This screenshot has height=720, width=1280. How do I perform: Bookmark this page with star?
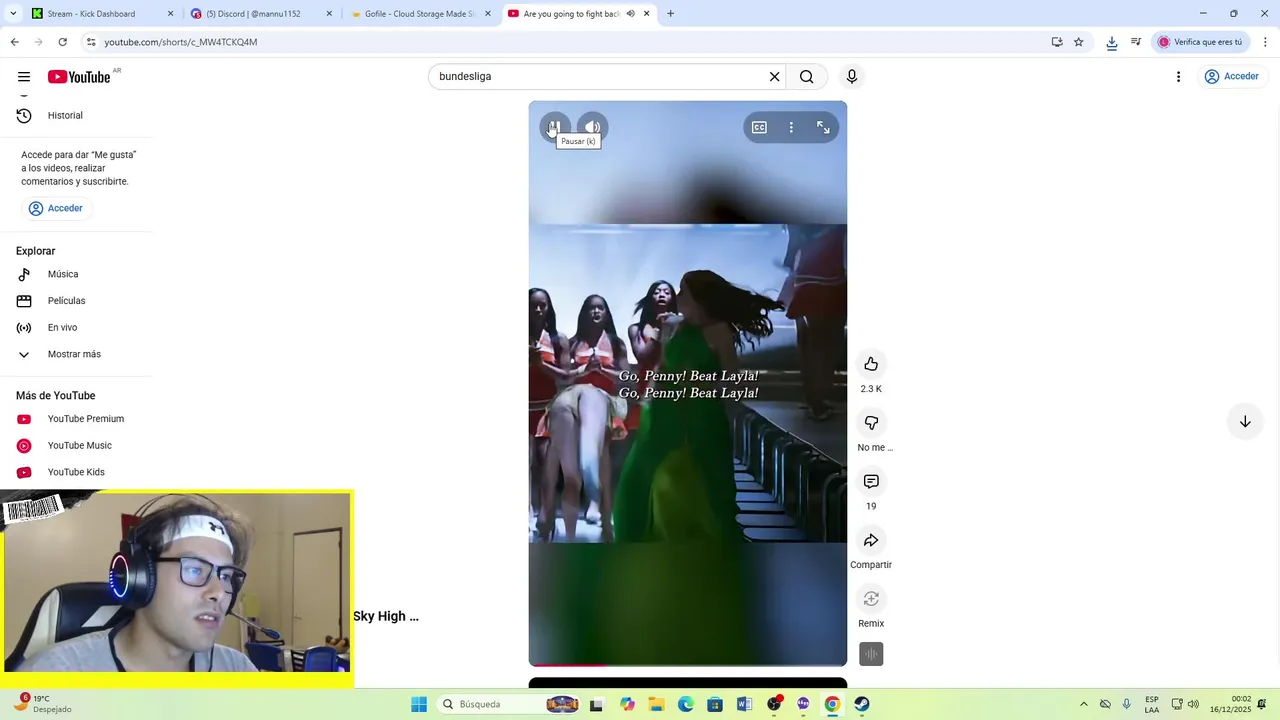tap(1079, 42)
